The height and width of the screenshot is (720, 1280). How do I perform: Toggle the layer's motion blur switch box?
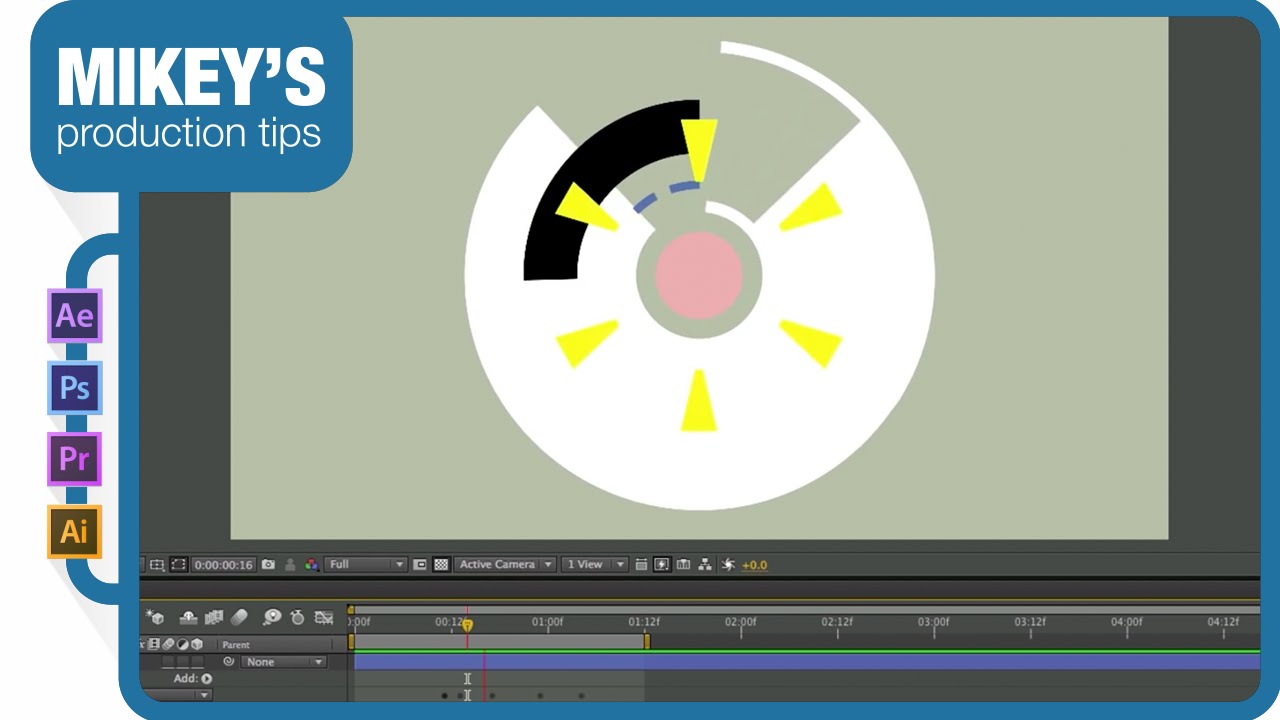coord(168,661)
